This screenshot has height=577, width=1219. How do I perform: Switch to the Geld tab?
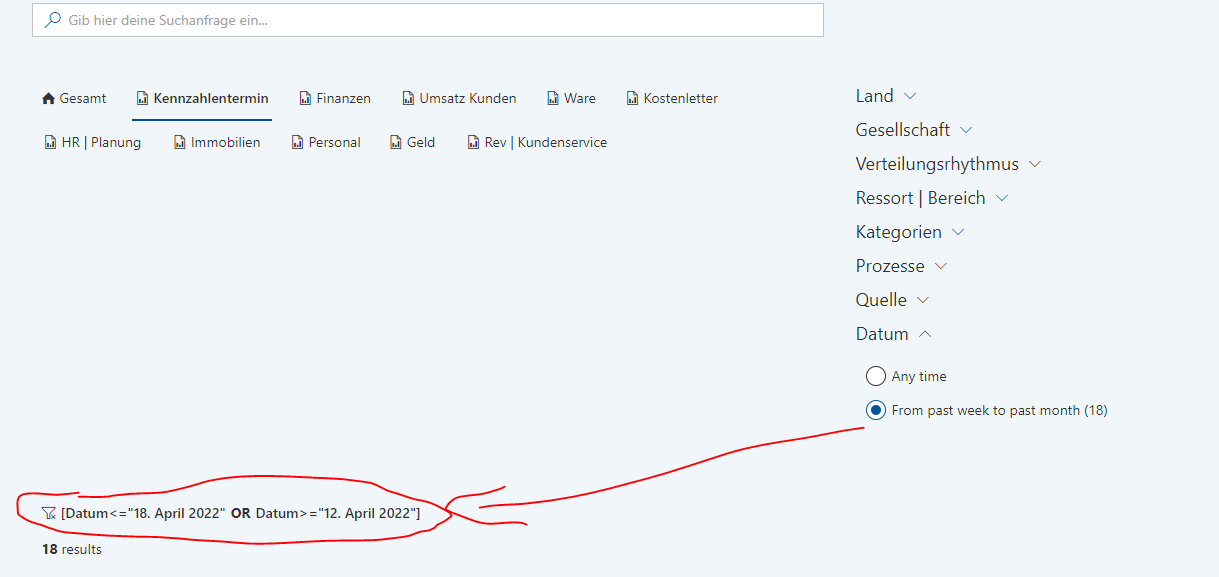coord(412,142)
